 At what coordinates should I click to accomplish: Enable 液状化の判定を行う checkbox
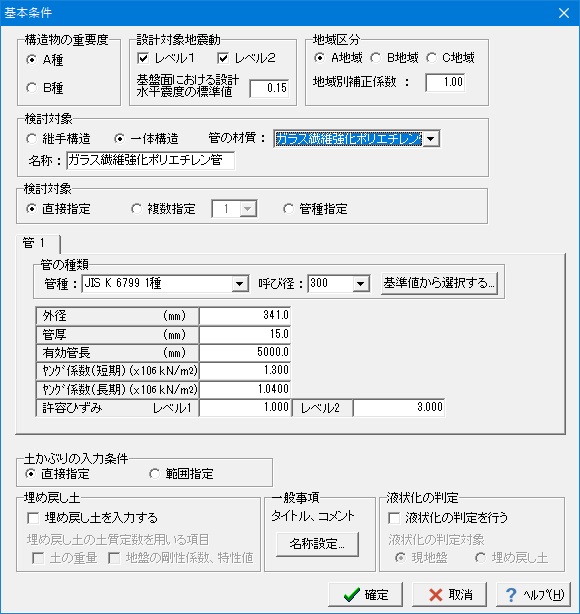coord(394,518)
